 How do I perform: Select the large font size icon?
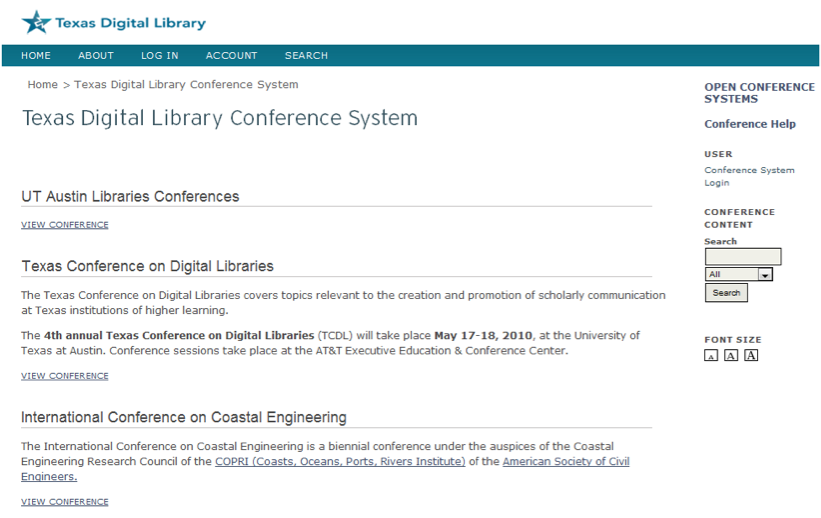tap(751, 355)
